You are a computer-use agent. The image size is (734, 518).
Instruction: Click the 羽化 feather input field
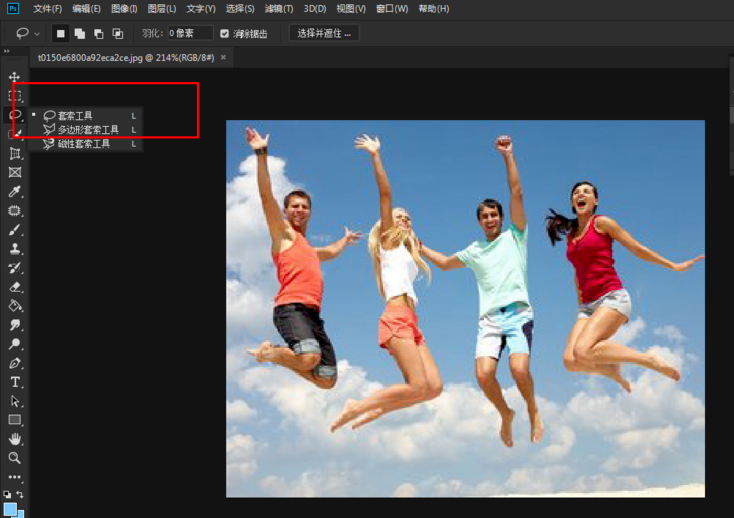[x=190, y=33]
